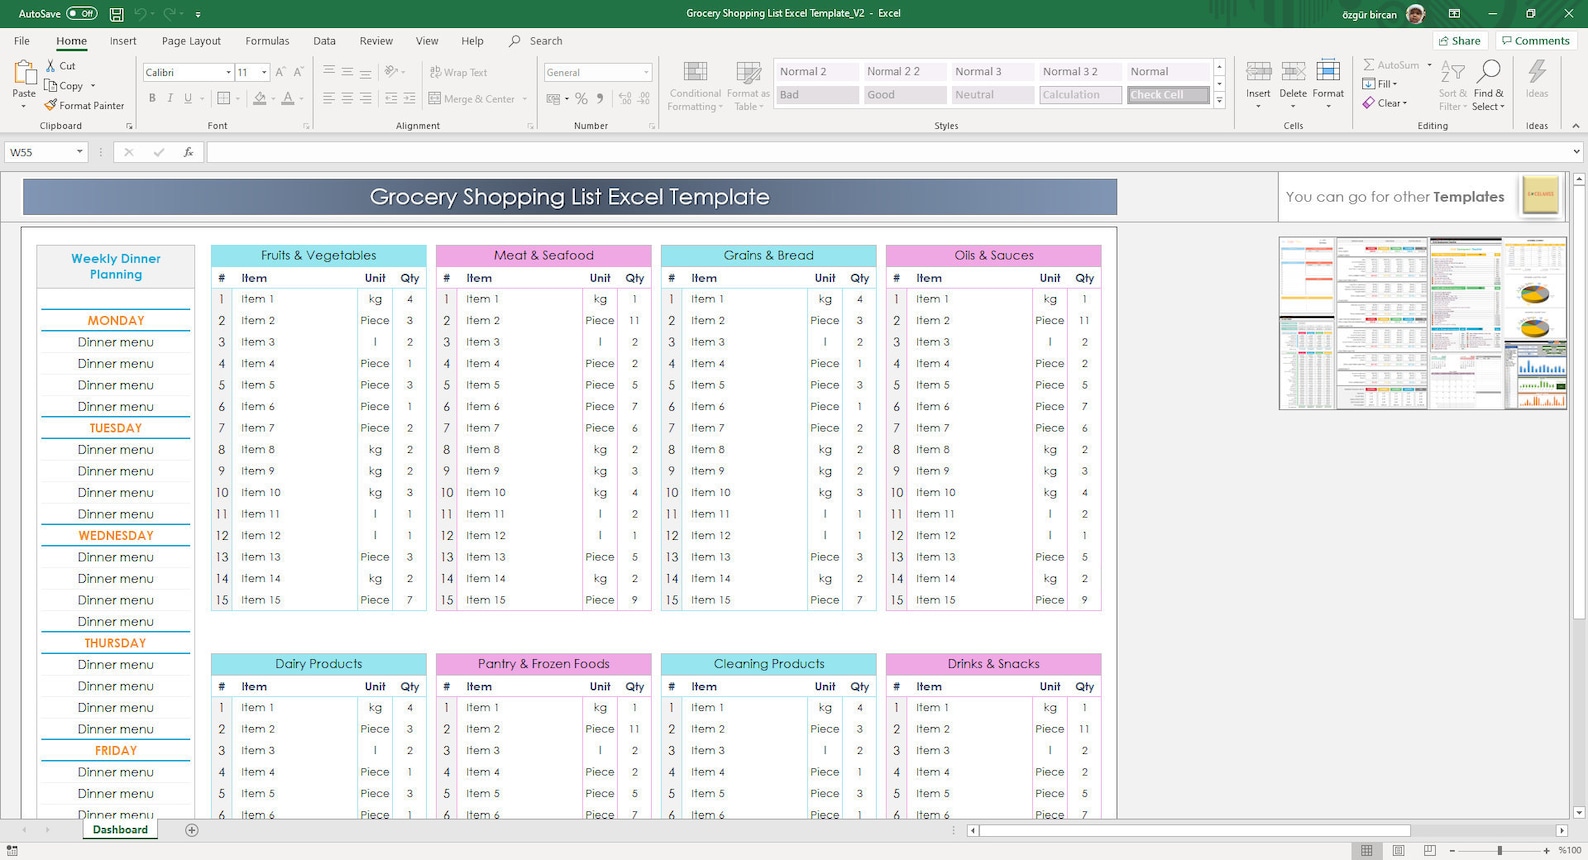The height and width of the screenshot is (860, 1588).
Task: Select the Bad cell style
Action: click(816, 95)
